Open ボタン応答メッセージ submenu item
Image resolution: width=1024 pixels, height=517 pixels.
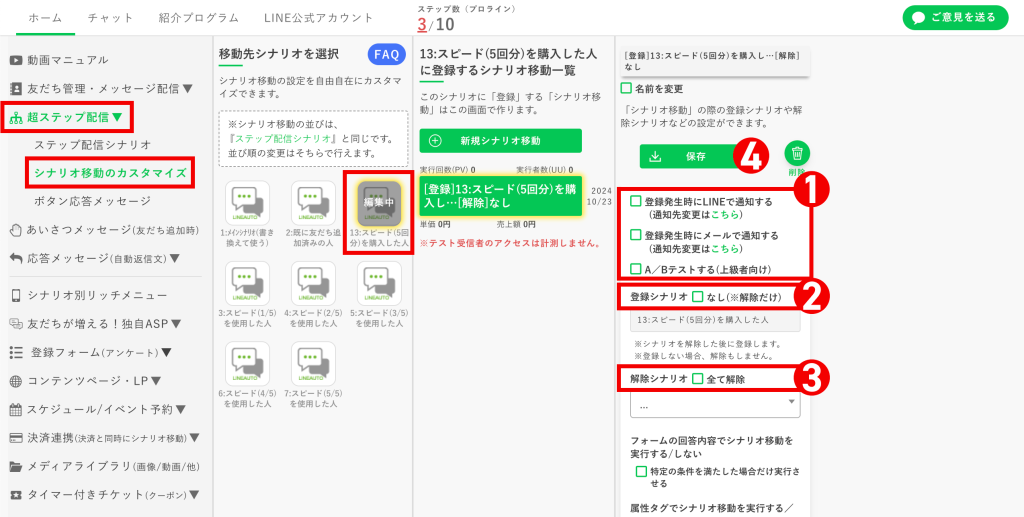(x=93, y=201)
